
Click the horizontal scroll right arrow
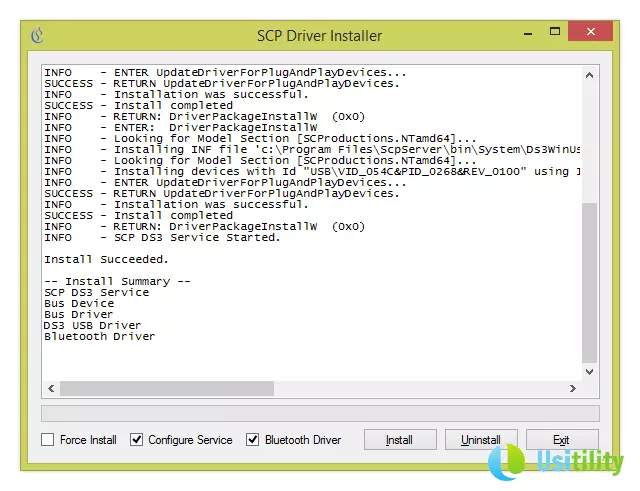pyautogui.click(x=574, y=388)
